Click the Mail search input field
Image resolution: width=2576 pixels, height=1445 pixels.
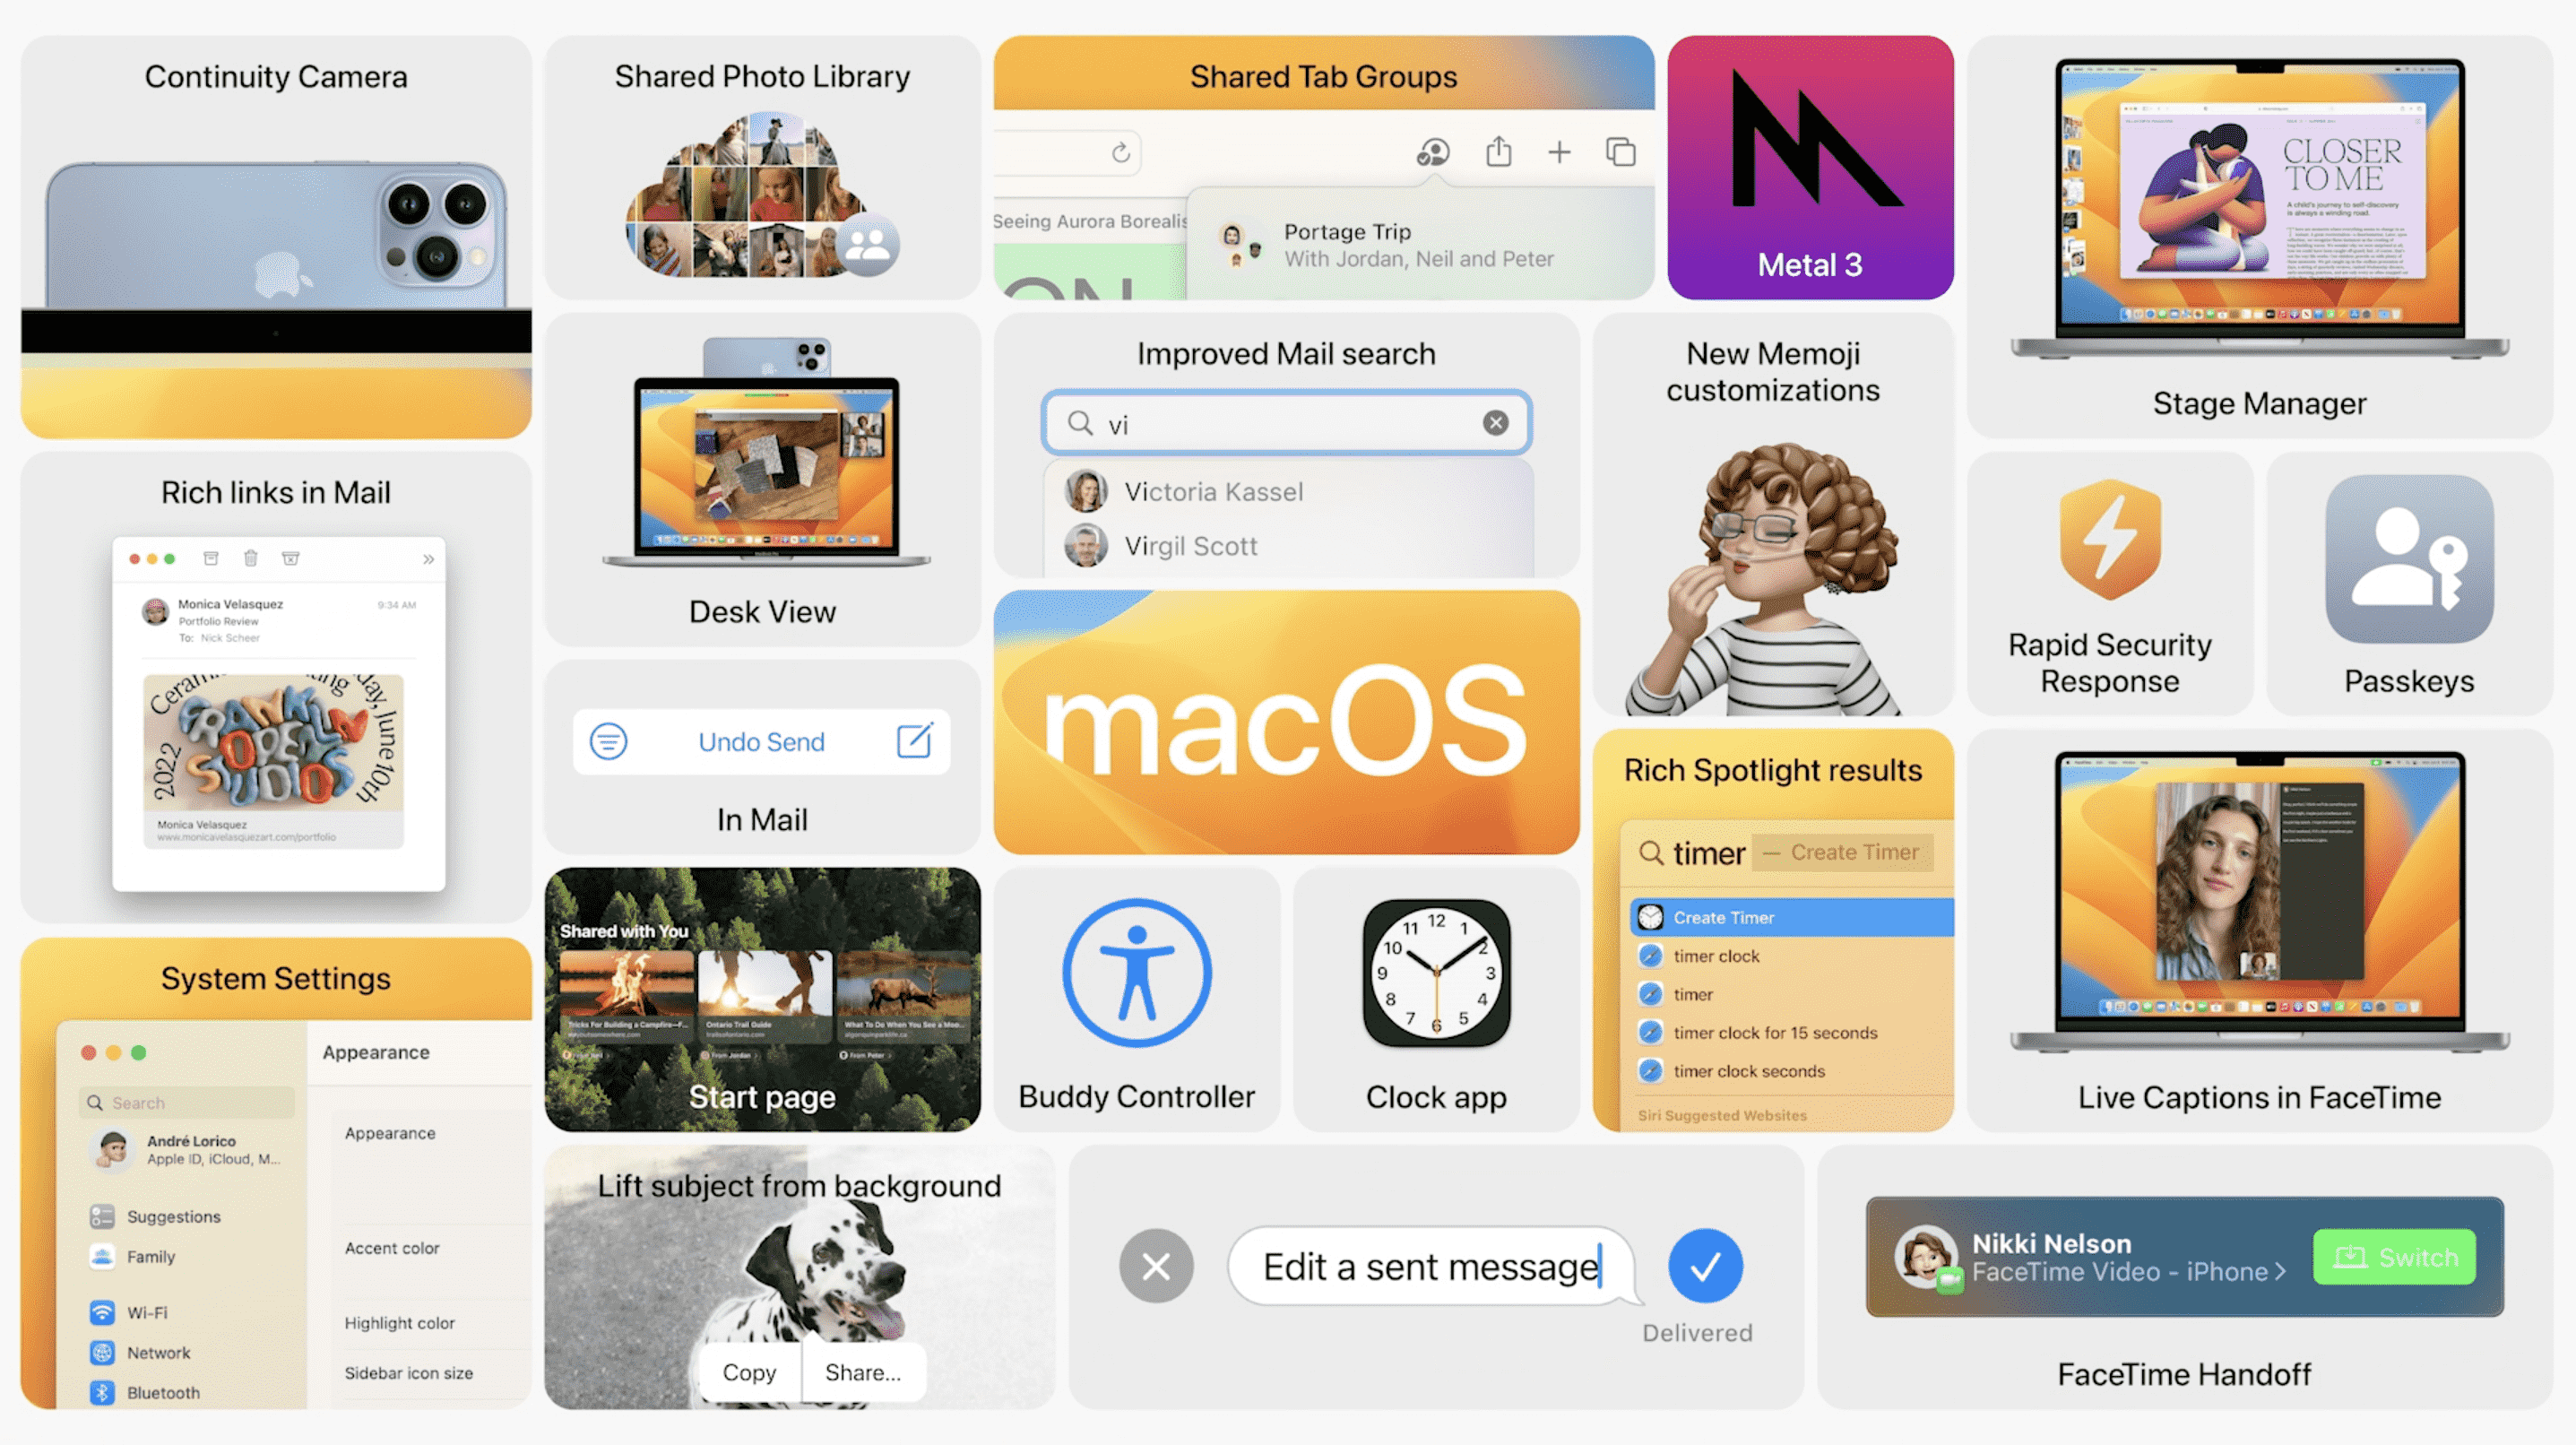tap(1284, 421)
